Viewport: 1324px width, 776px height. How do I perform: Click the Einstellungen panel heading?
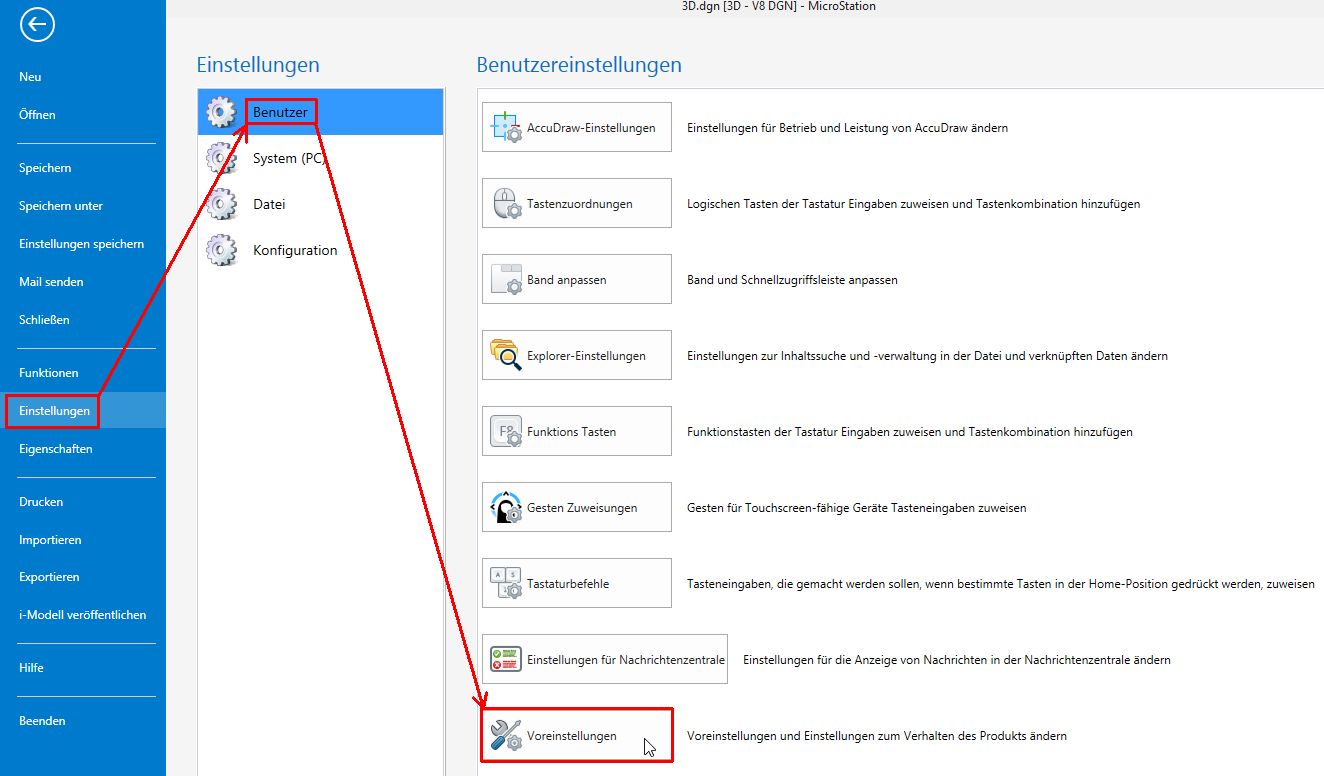258,65
